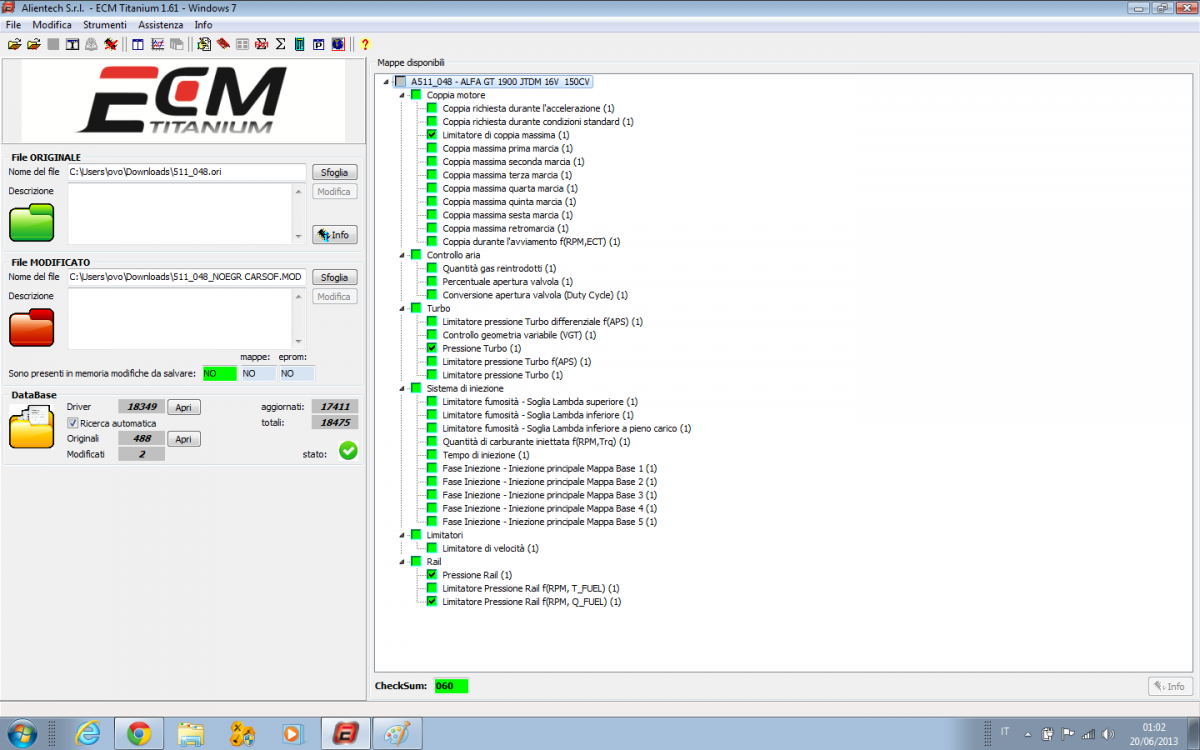Uncheck 'Limitatore Pressione Rail f(RPM, Q_FUEL)' checkbox
The height and width of the screenshot is (750, 1200).
click(x=432, y=602)
